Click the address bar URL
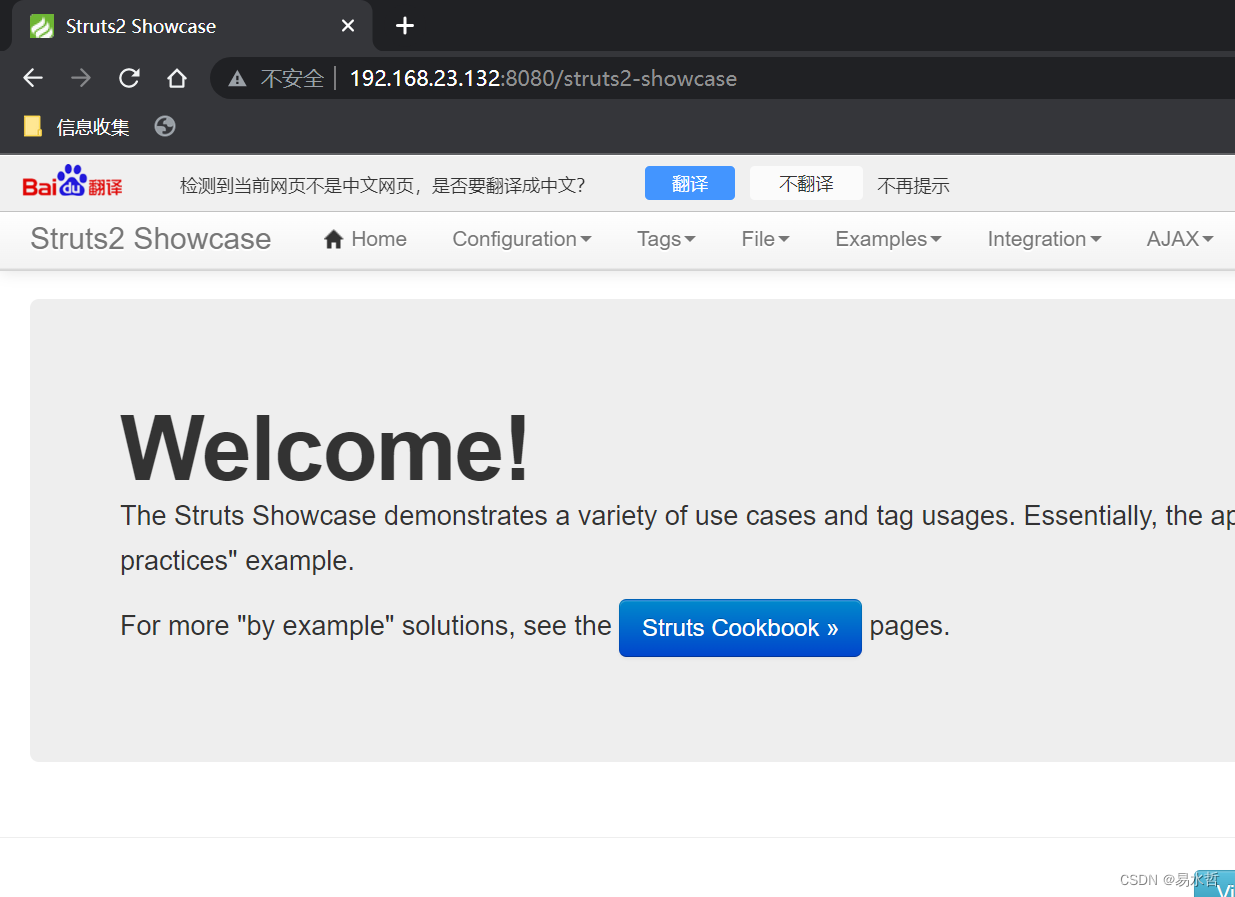The width and height of the screenshot is (1235, 897). point(543,79)
